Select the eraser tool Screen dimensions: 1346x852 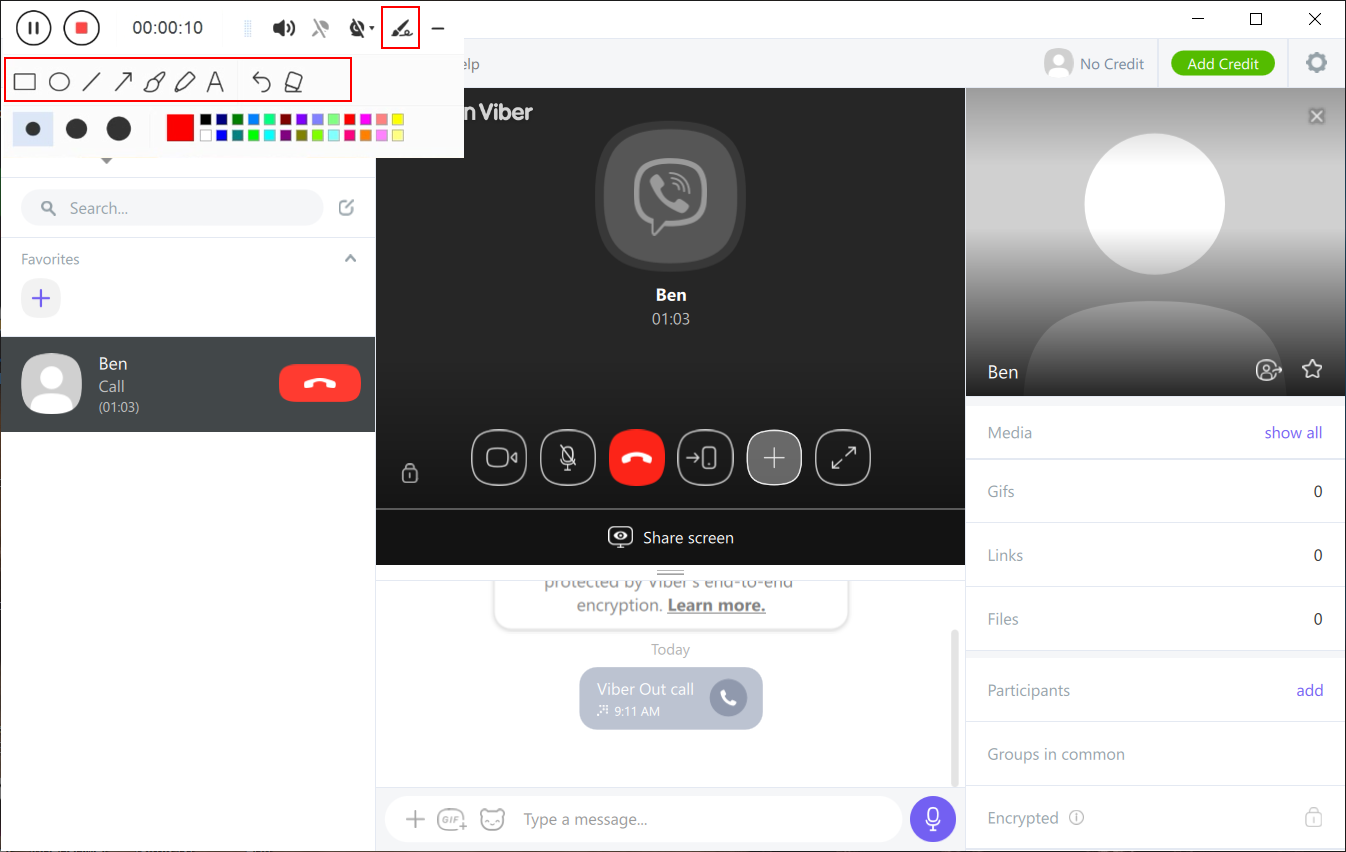click(x=293, y=82)
